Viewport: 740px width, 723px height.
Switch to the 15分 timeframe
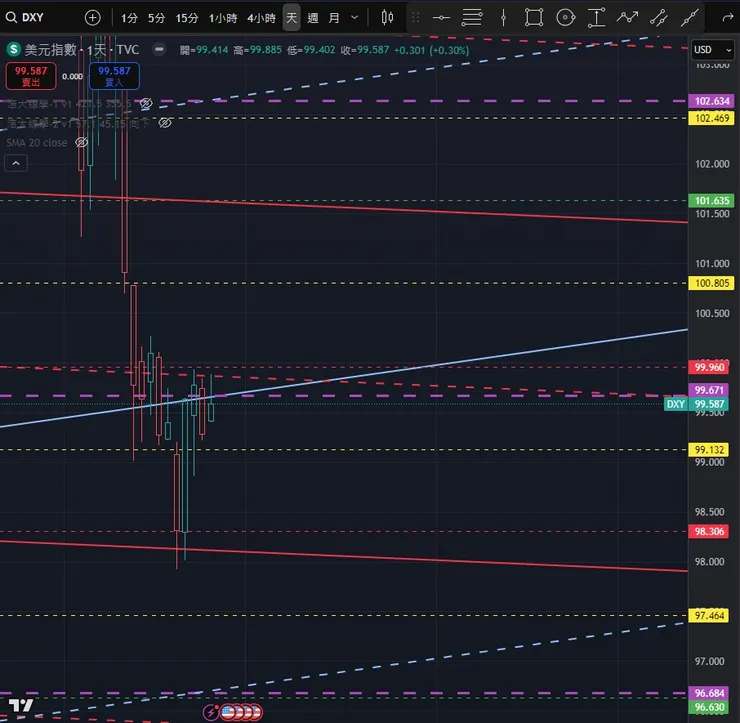(x=186, y=18)
